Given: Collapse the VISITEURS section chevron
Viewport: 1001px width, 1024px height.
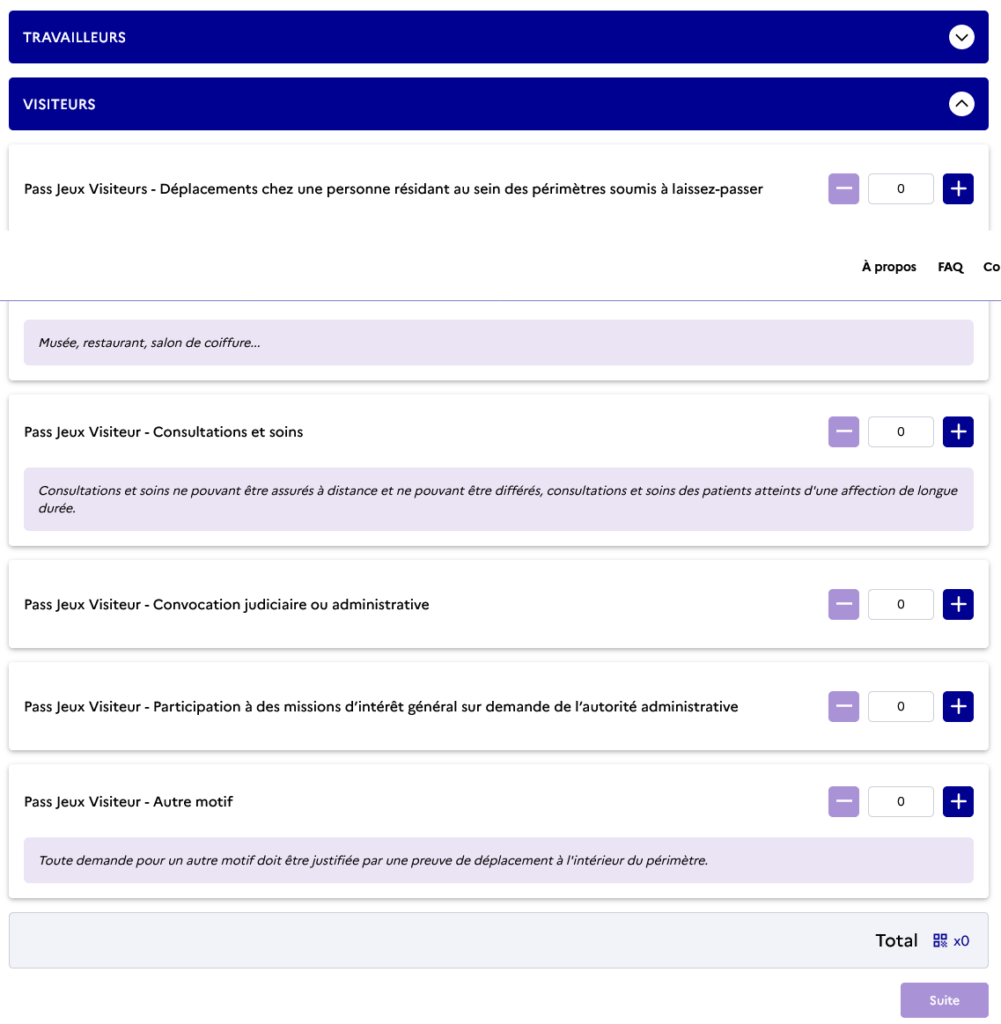Looking at the screenshot, I should coord(961,104).
